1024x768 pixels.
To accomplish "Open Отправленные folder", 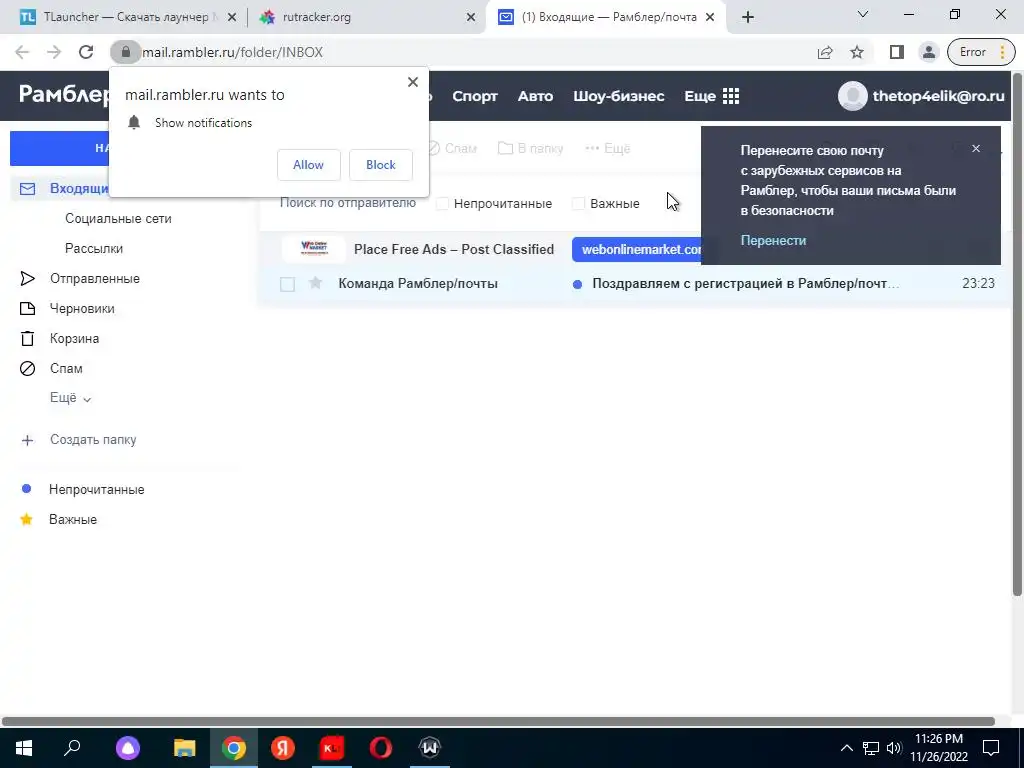I will coord(95,279).
